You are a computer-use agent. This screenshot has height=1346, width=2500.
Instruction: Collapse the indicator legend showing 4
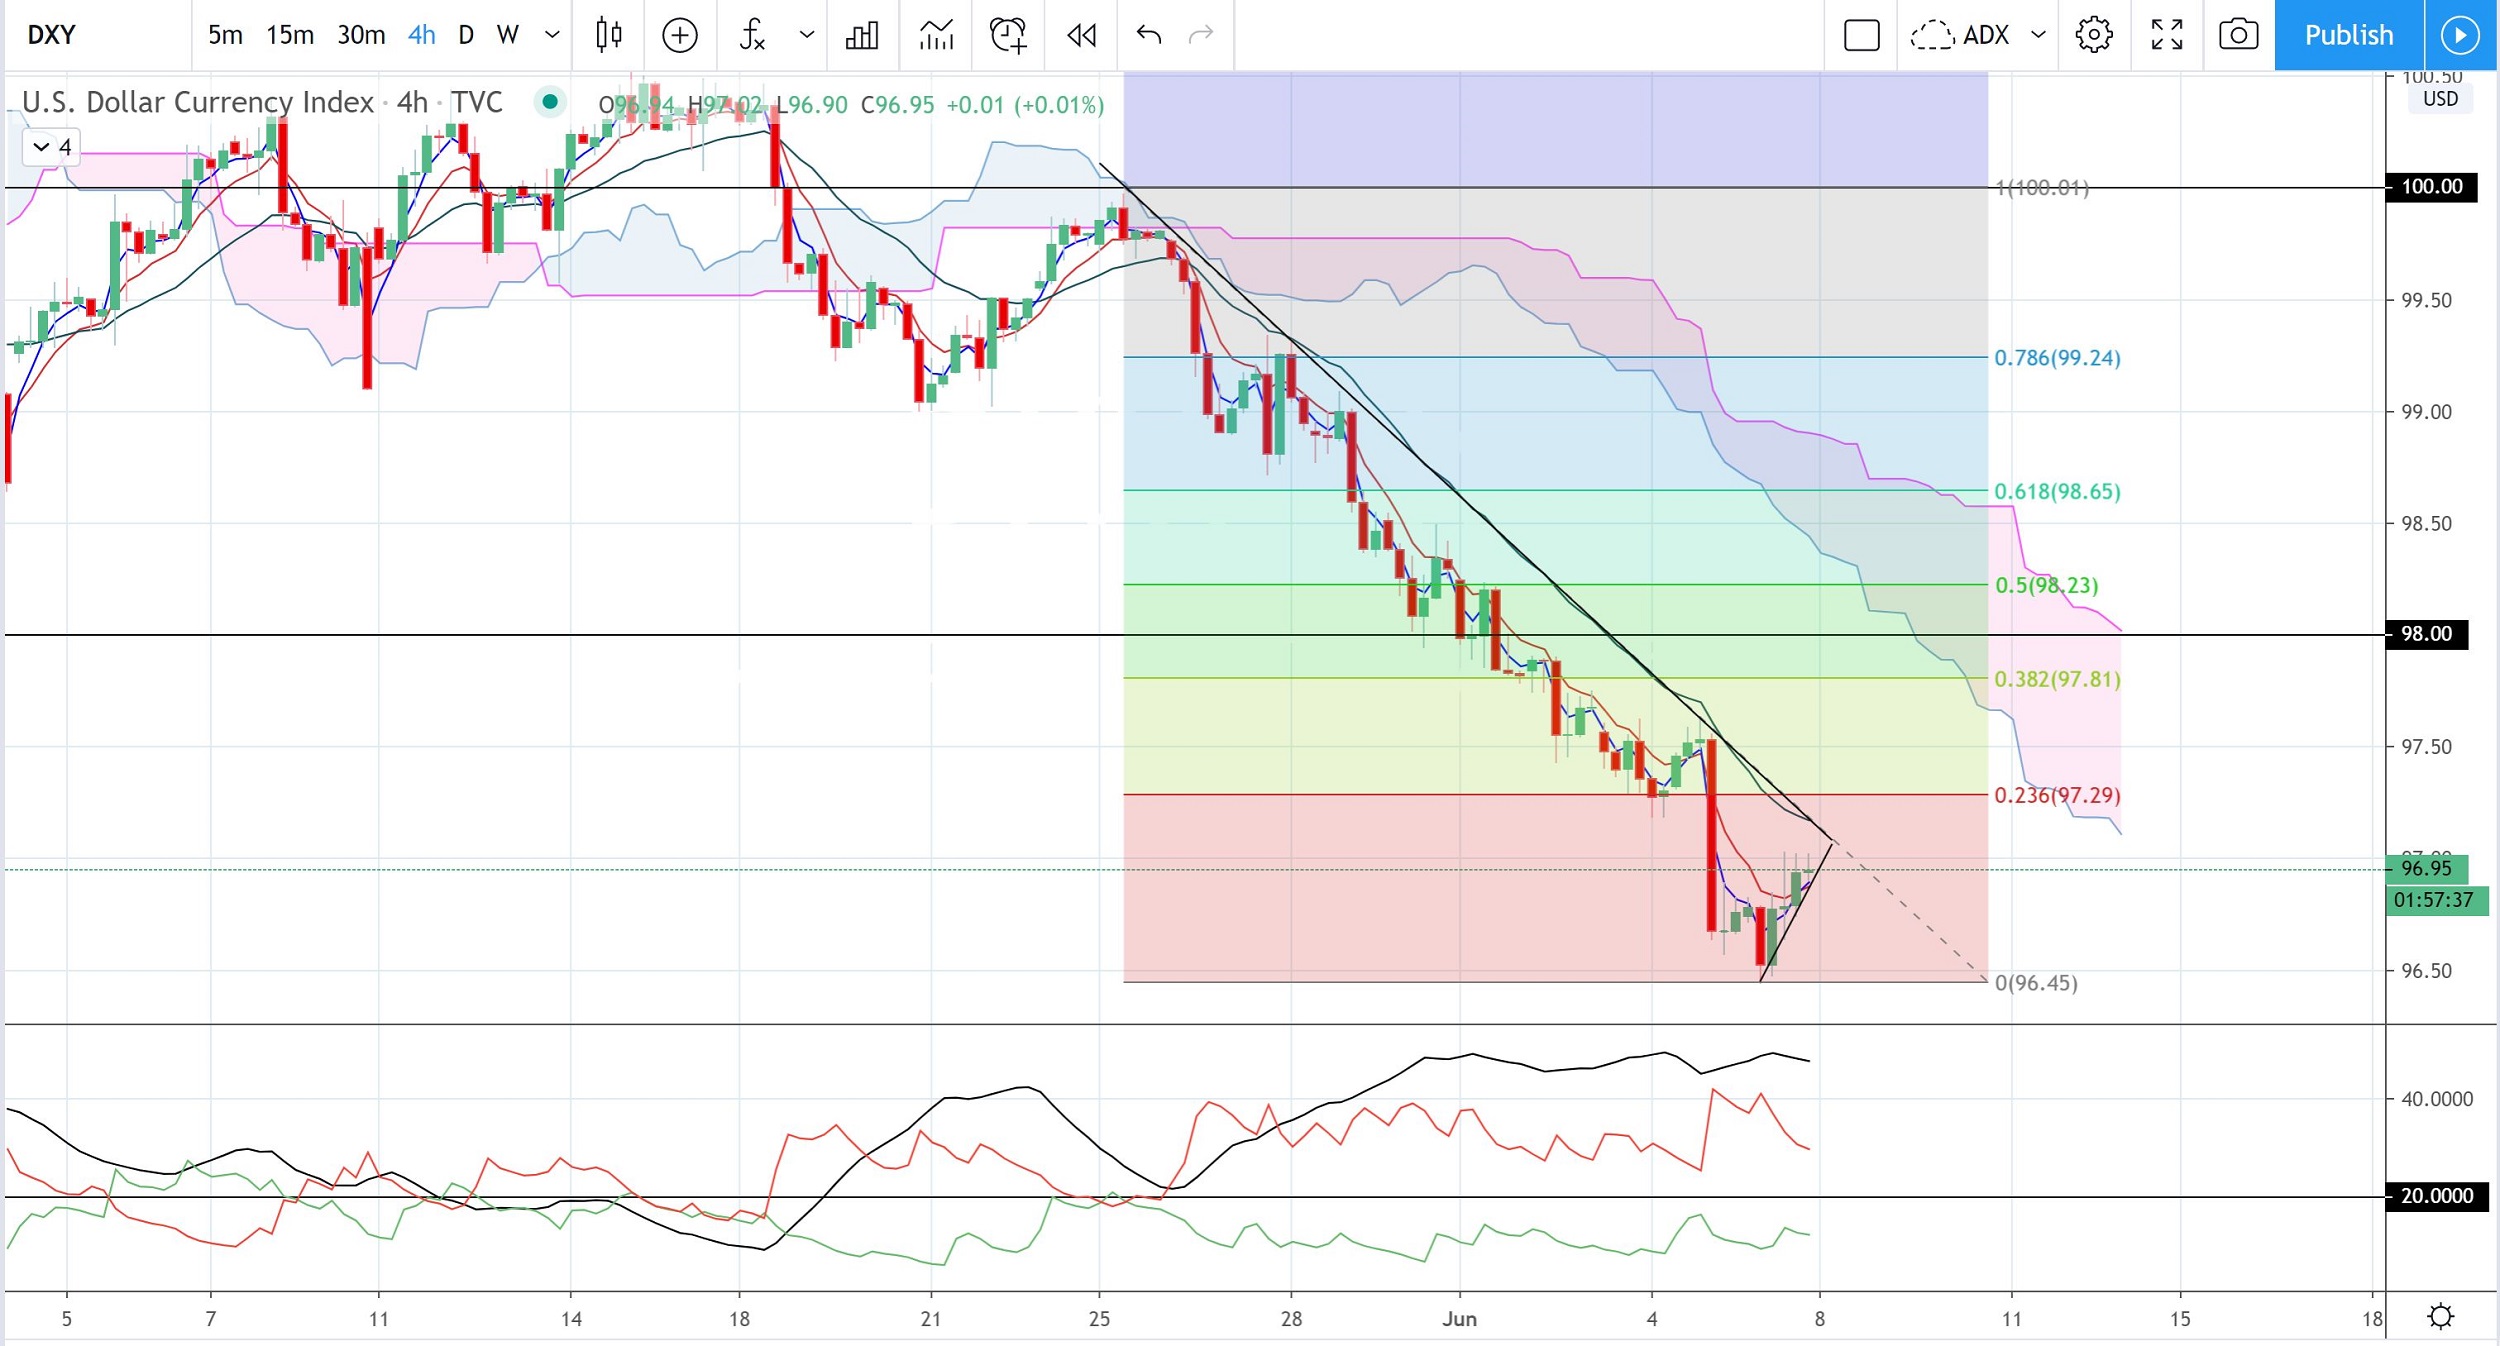pyautogui.click(x=51, y=147)
